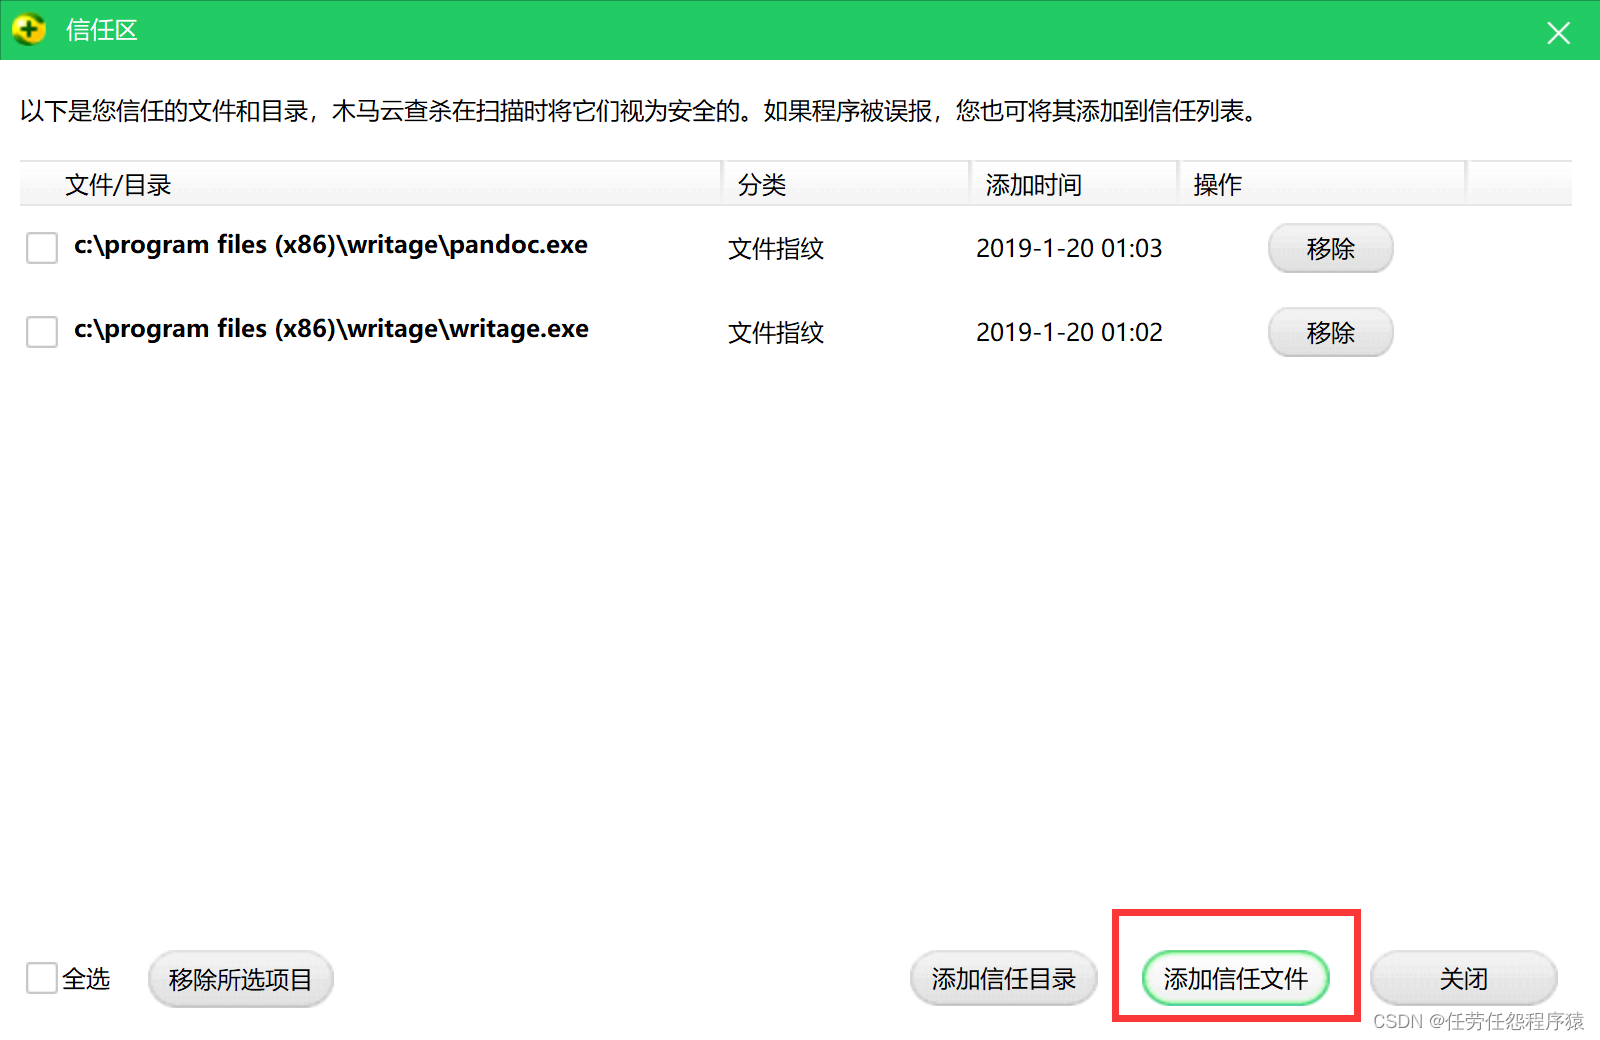Remove writage.exe via its 移除 button

(1330, 332)
